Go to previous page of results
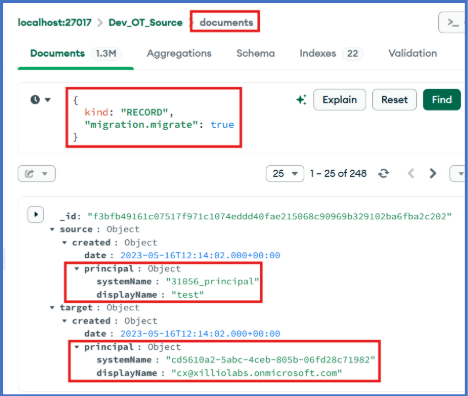 pos(411,174)
